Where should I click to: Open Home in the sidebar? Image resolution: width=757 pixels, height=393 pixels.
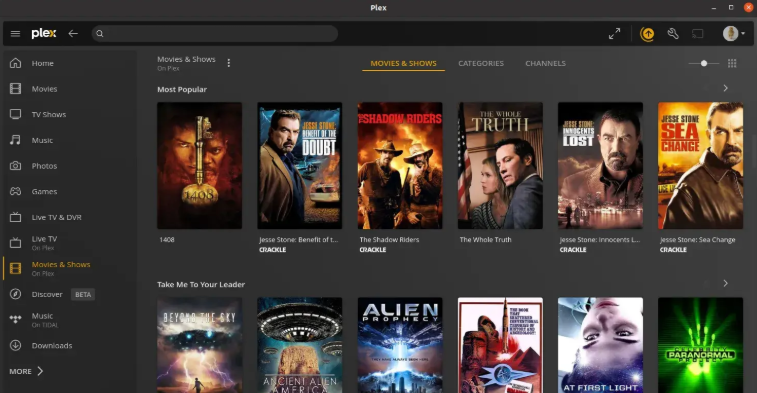(42, 63)
